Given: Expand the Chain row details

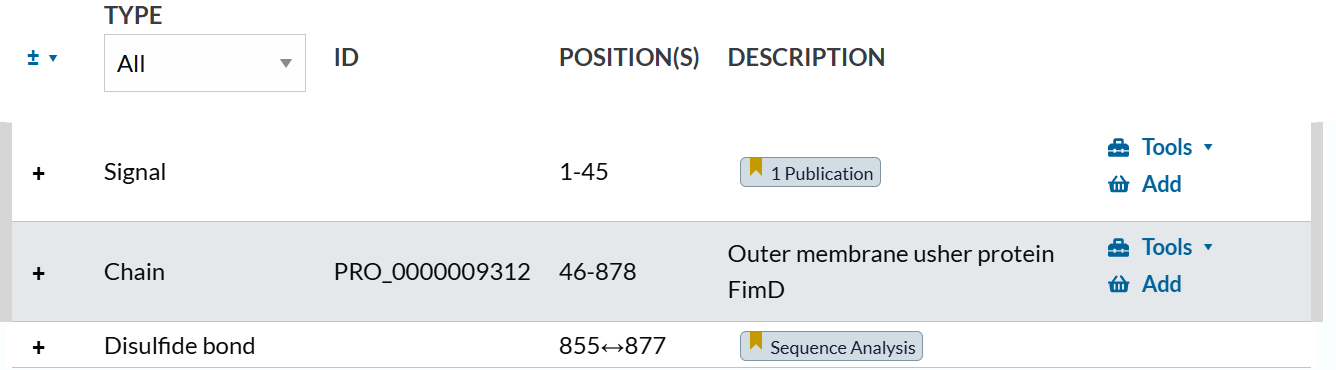Looking at the screenshot, I should [39, 273].
